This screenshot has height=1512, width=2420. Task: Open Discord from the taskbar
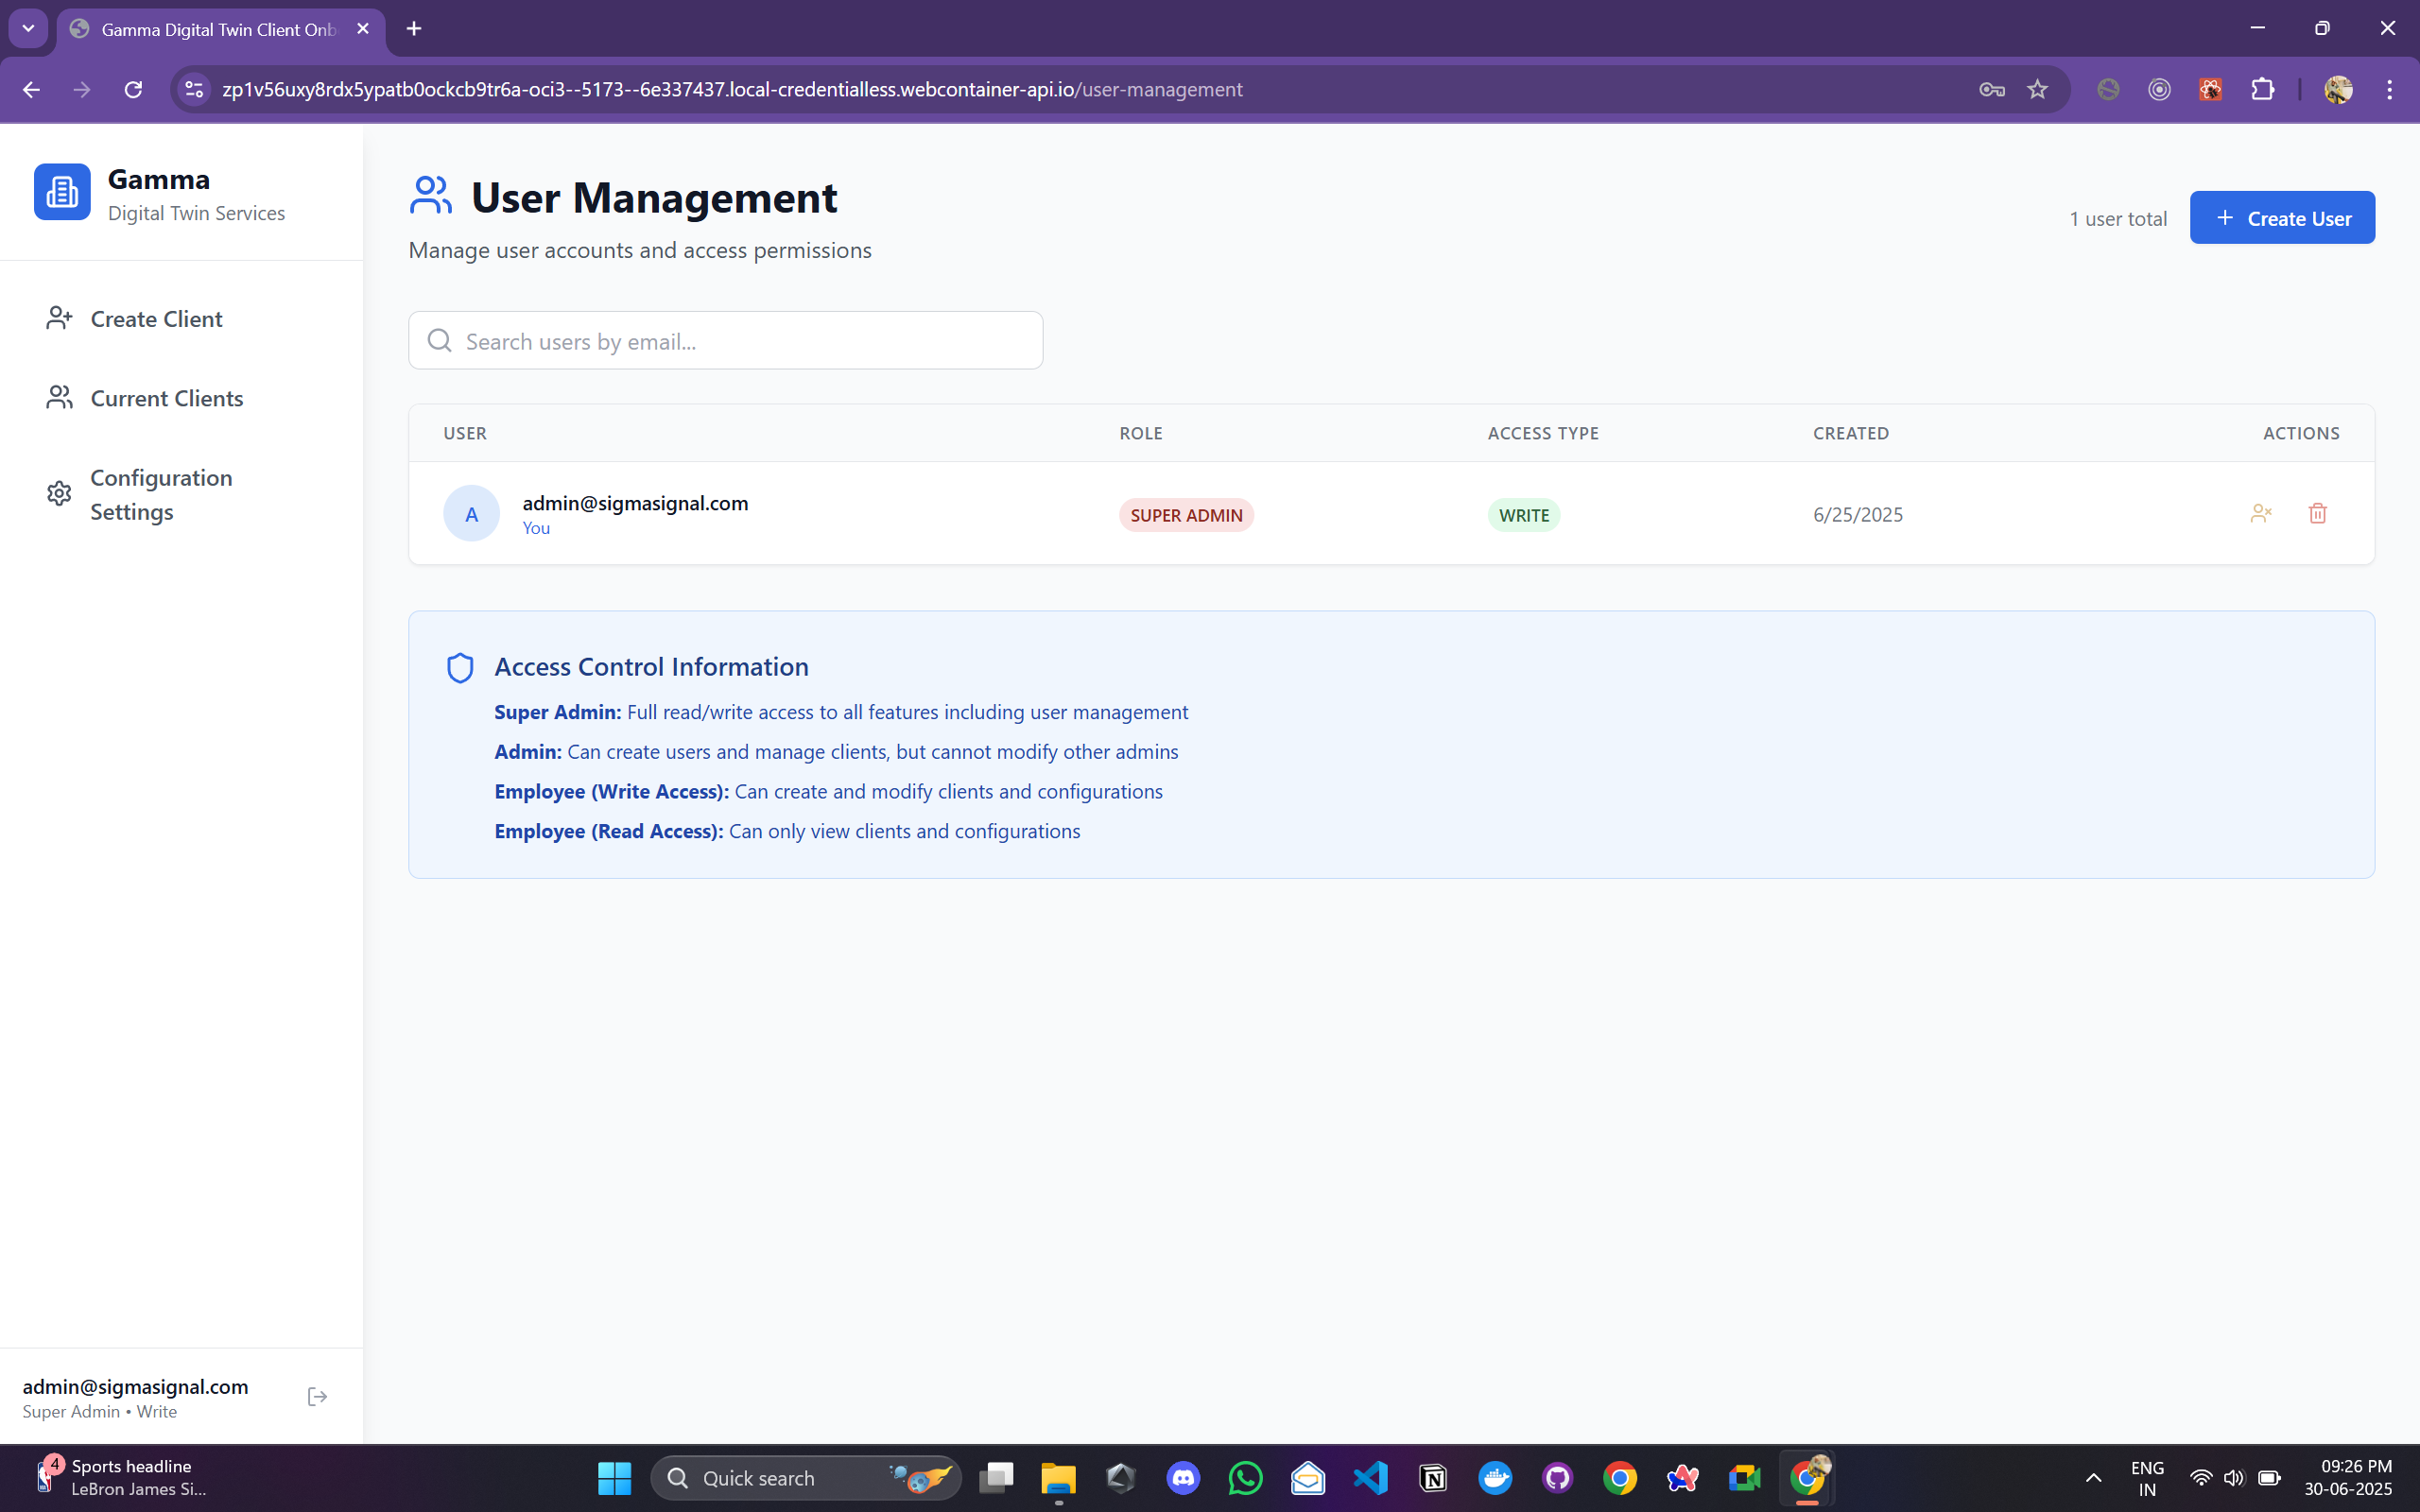[x=1183, y=1478]
